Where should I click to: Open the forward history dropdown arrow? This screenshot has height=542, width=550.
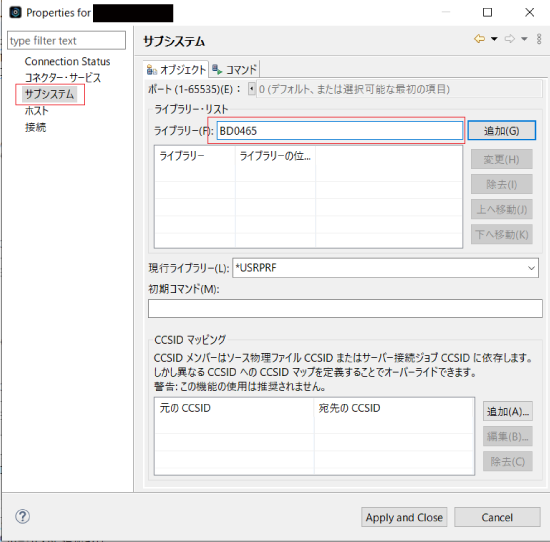[524, 39]
